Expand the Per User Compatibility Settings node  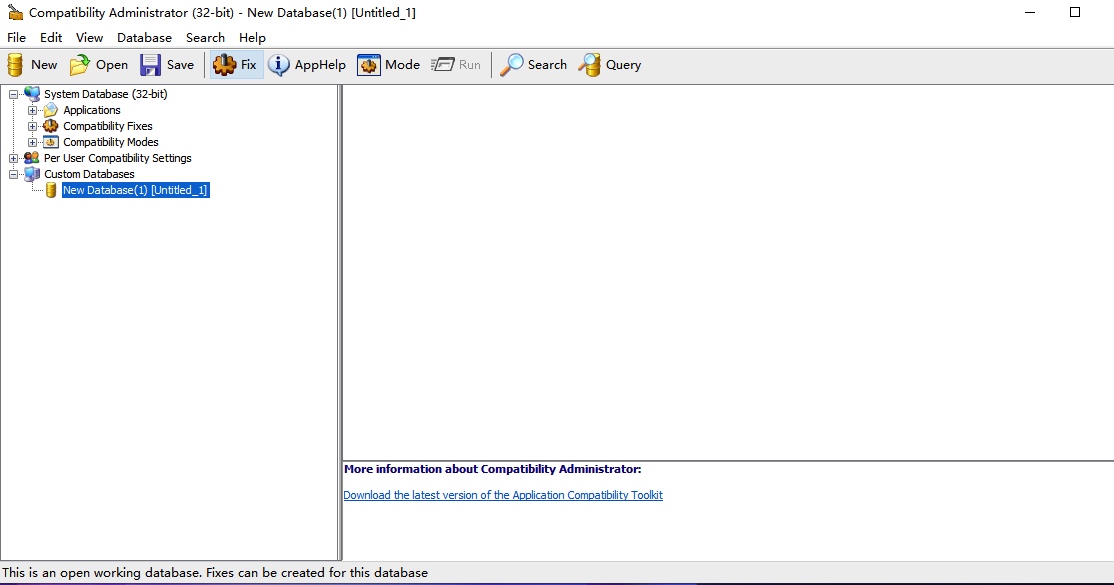click(13, 158)
